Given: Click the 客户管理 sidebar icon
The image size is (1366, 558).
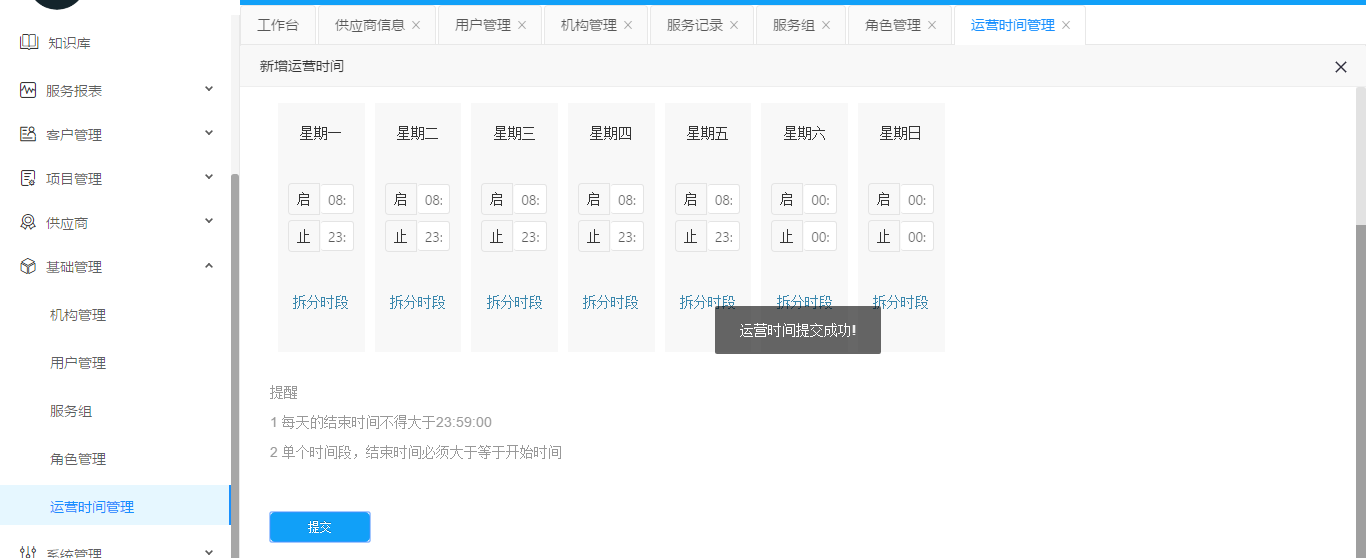Looking at the screenshot, I should tap(28, 134).
